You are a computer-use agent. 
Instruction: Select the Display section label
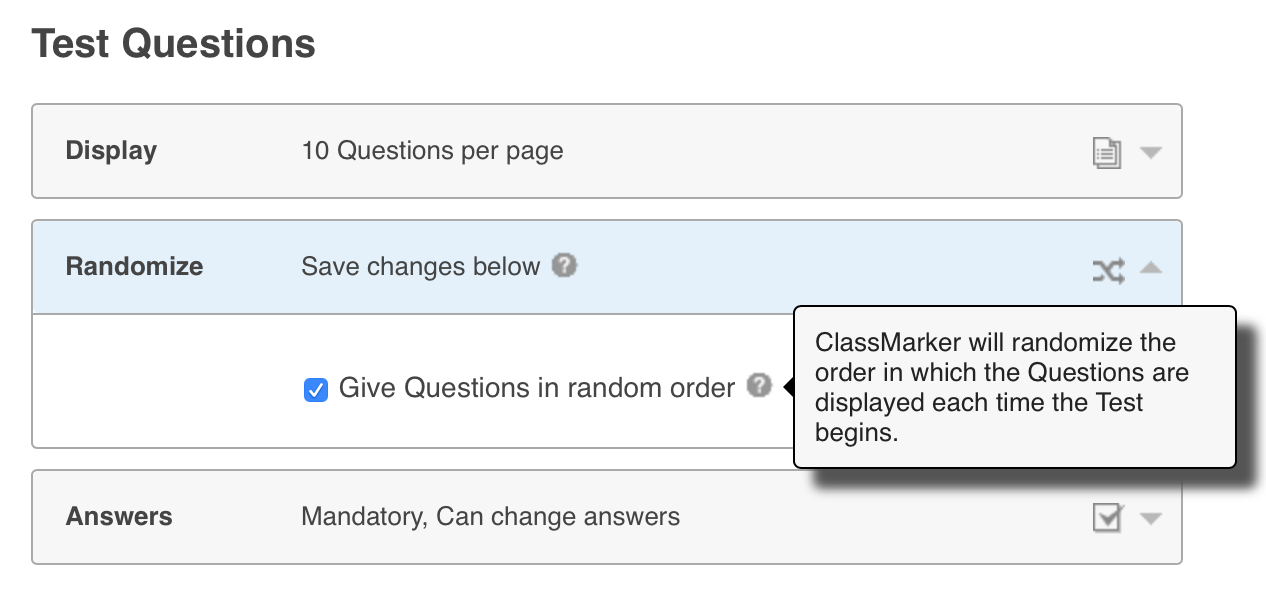point(111,151)
